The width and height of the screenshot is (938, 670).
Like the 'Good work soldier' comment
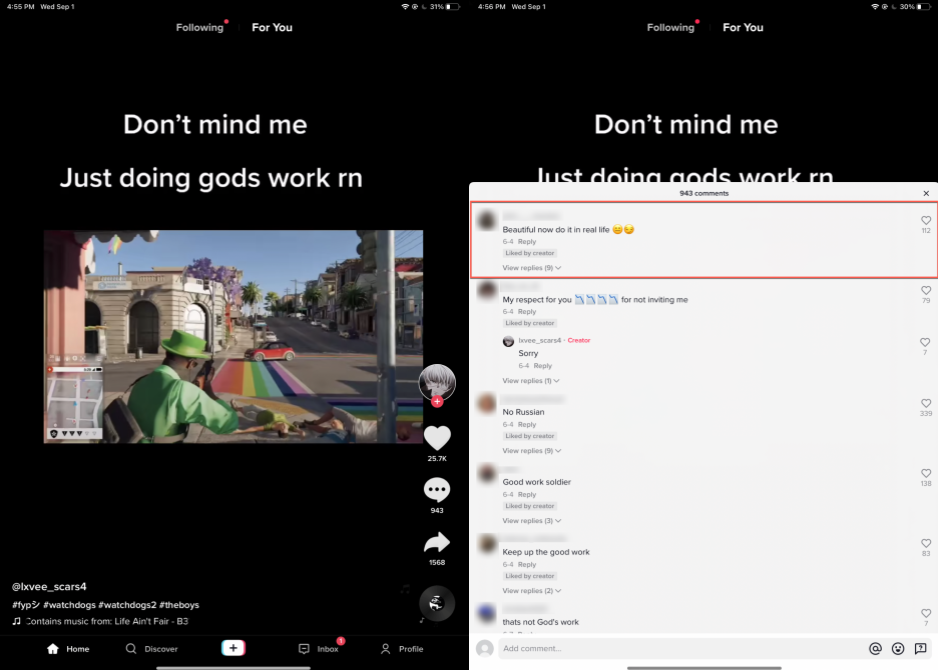(x=925, y=474)
